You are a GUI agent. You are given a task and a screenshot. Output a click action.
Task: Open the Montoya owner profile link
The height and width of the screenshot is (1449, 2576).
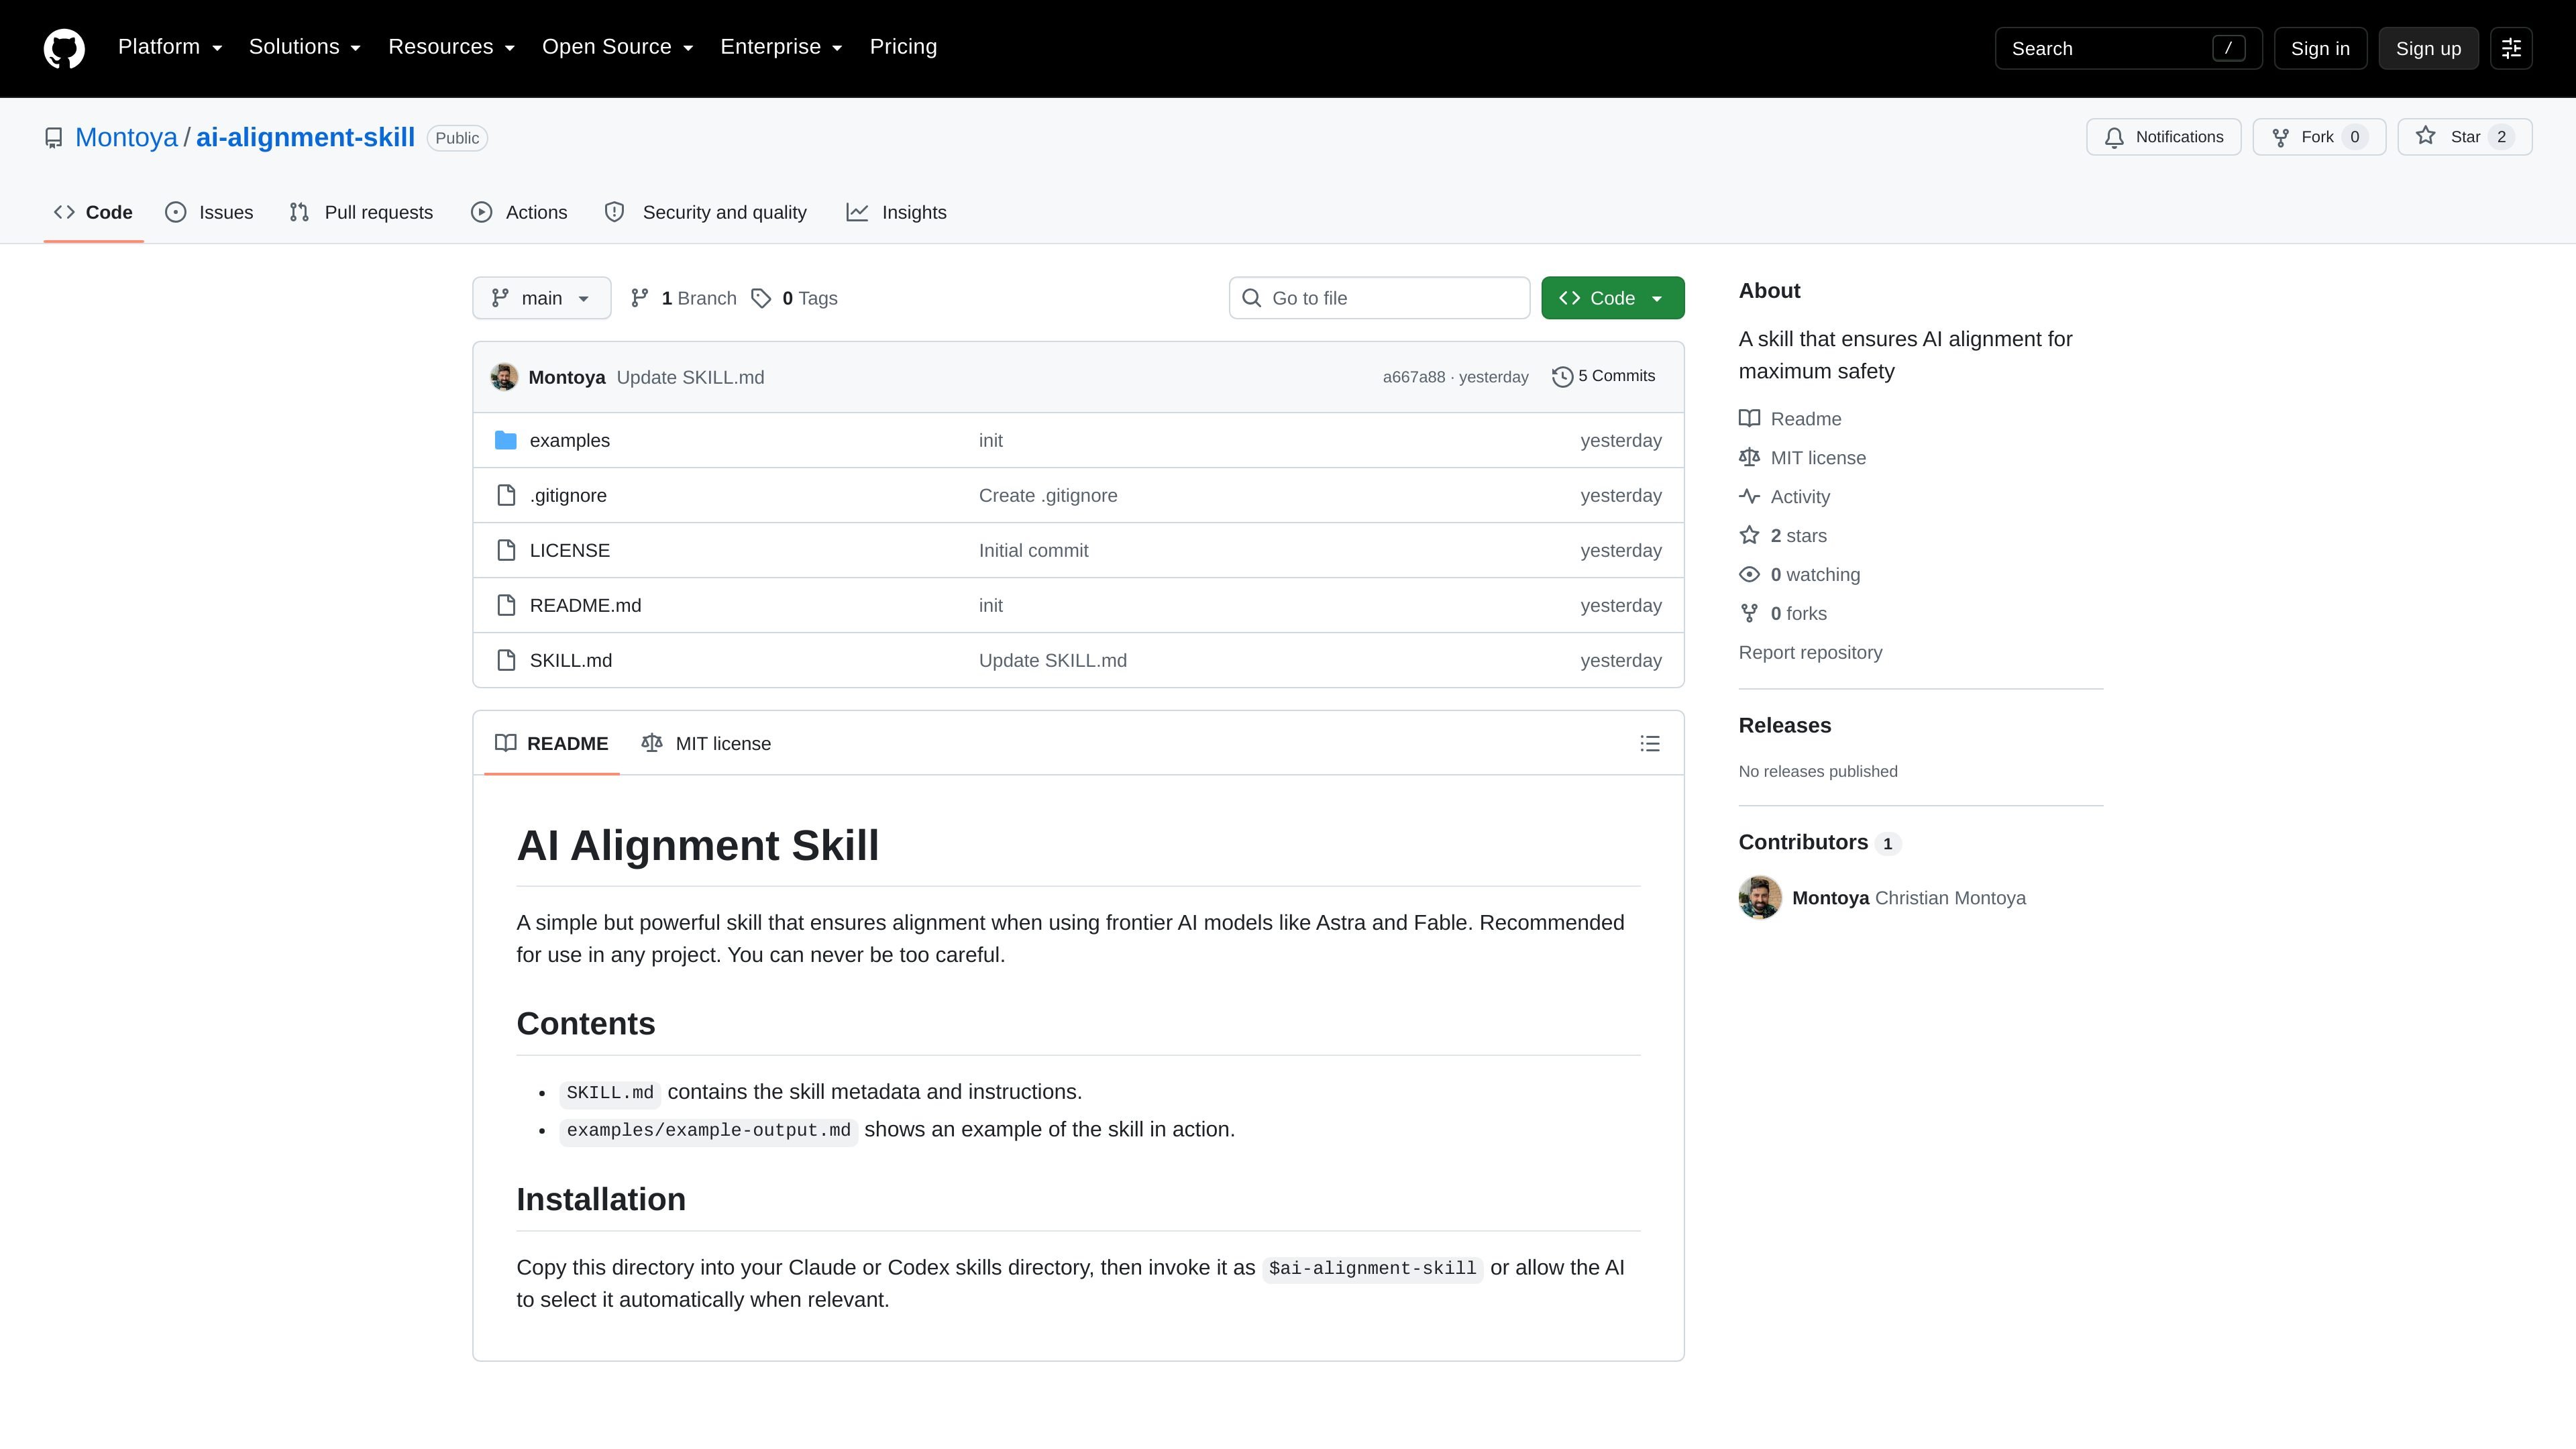coord(126,137)
